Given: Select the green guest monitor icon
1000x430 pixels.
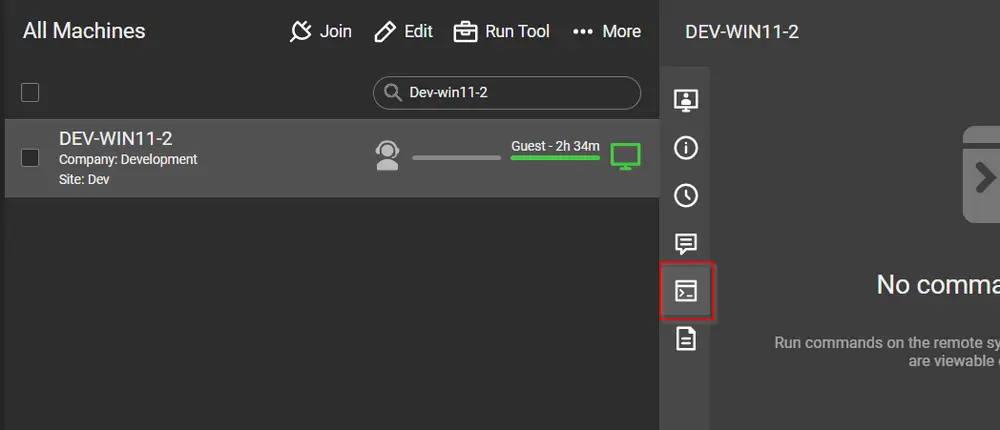Looking at the screenshot, I should [x=626, y=157].
